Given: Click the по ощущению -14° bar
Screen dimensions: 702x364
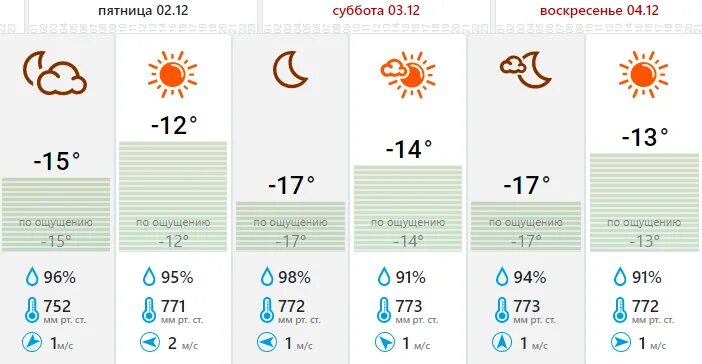Looking at the screenshot, I should [x=408, y=208].
